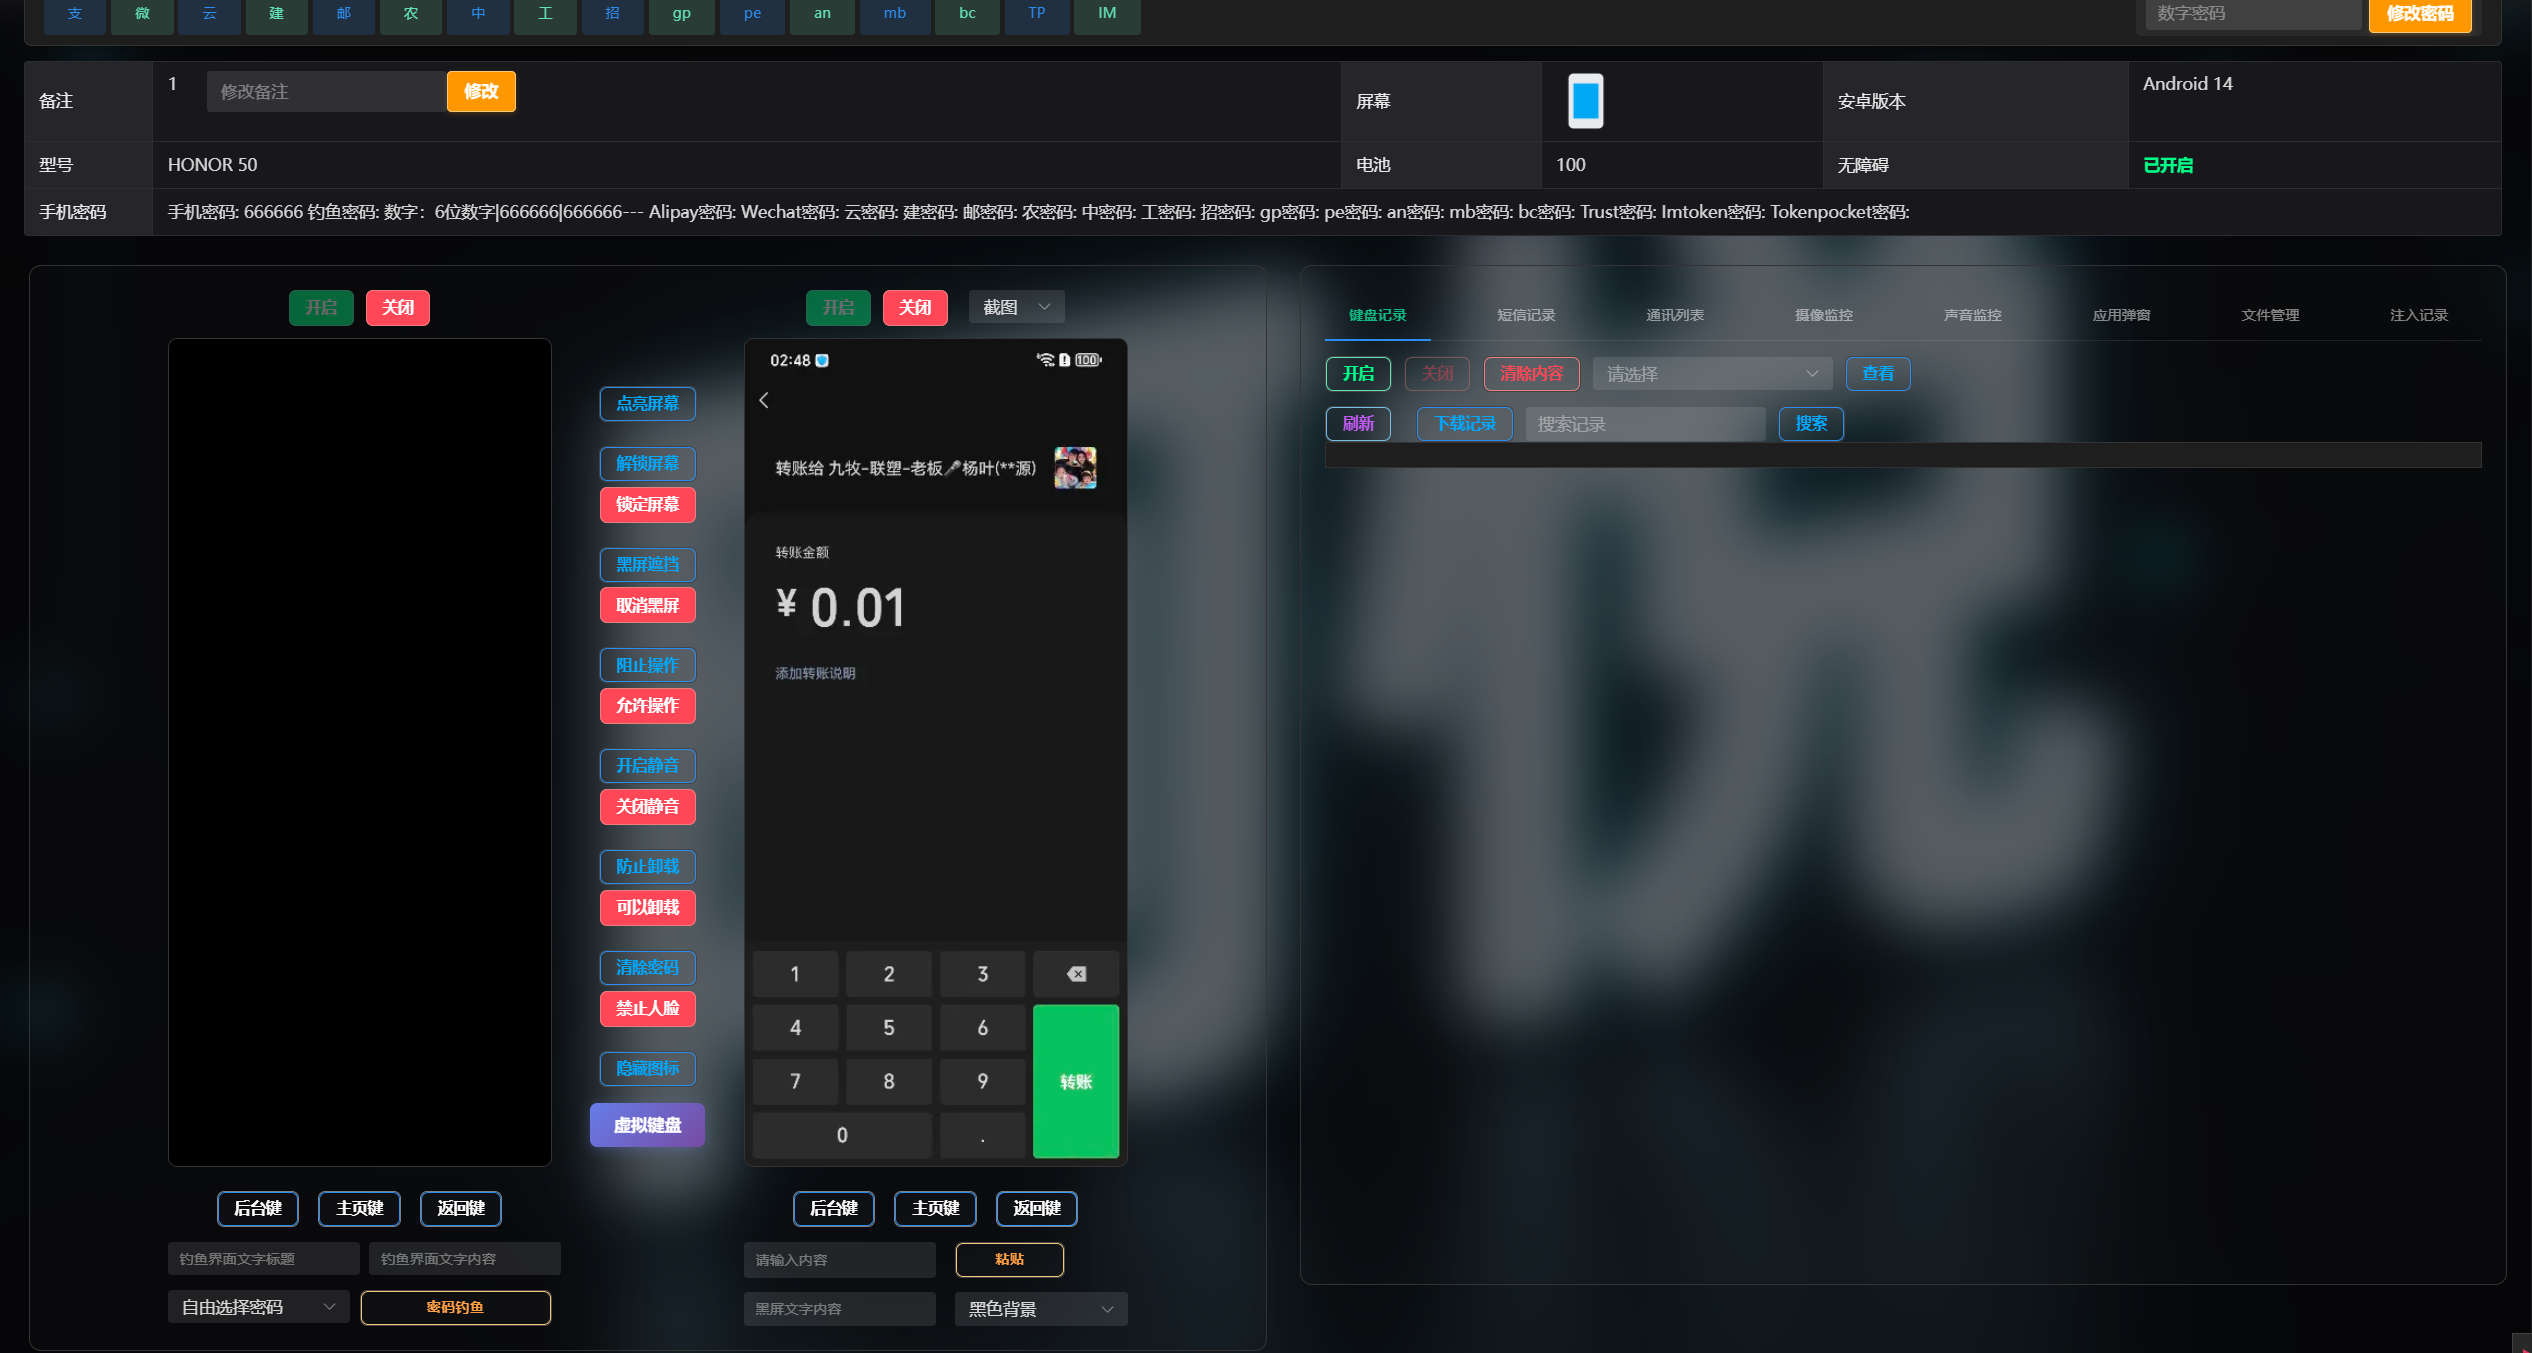Viewport: 2532px width, 1353px height.
Task: Click the 搜索记录 input field
Action: click(1645, 424)
